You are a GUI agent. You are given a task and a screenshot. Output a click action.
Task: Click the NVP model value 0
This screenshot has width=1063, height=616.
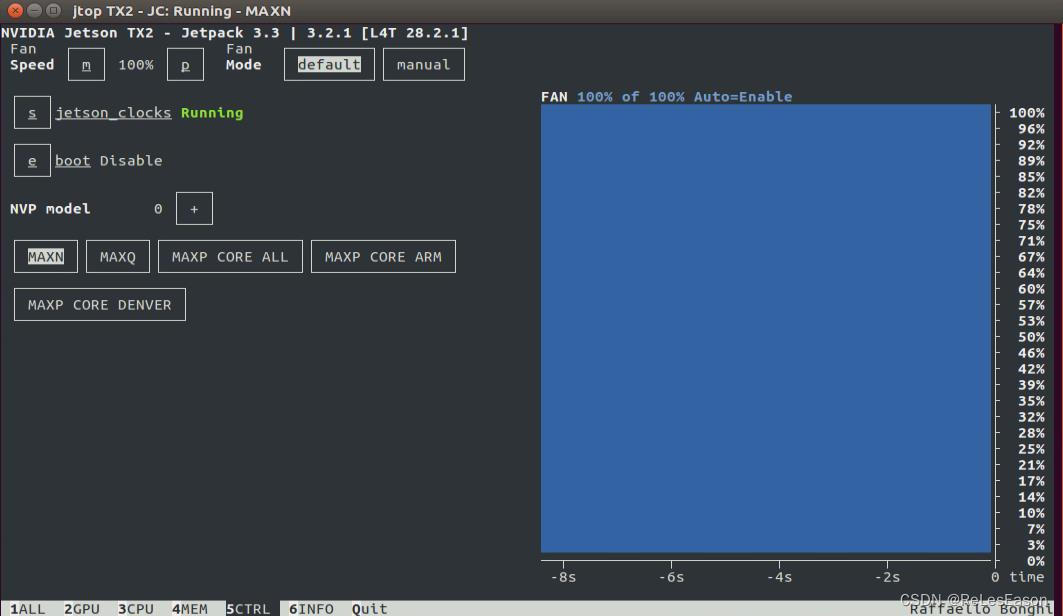(158, 209)
